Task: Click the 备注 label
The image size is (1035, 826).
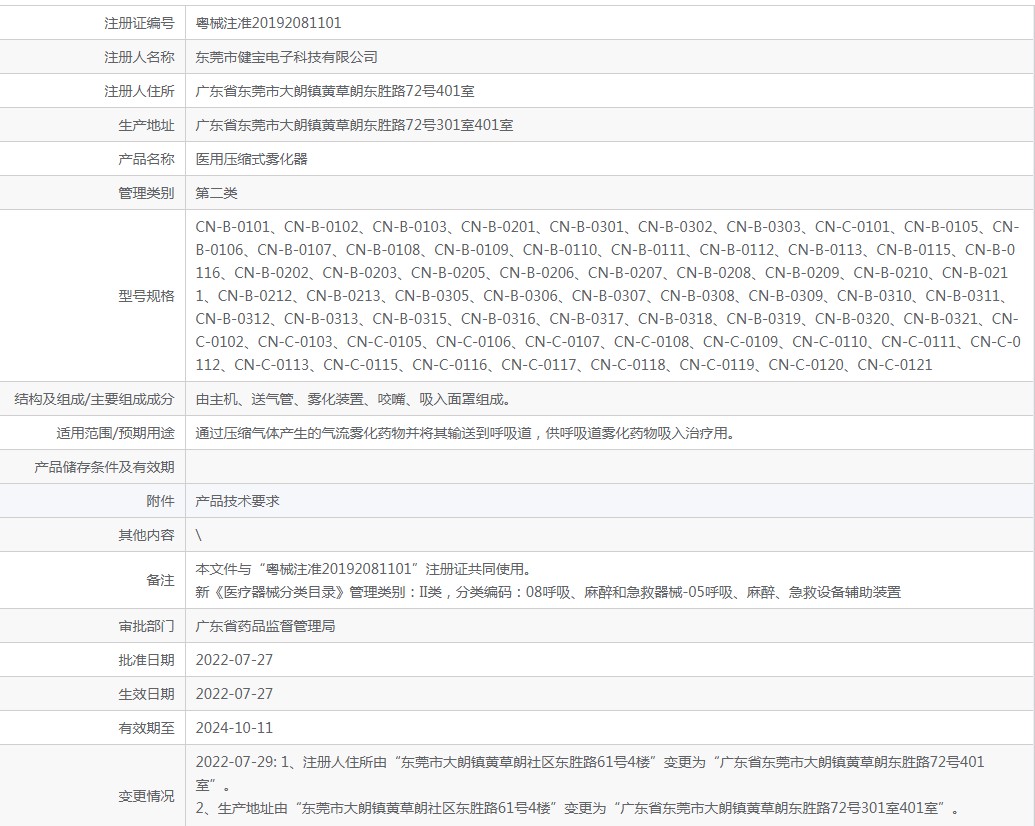Action: (x=160, y=580)
